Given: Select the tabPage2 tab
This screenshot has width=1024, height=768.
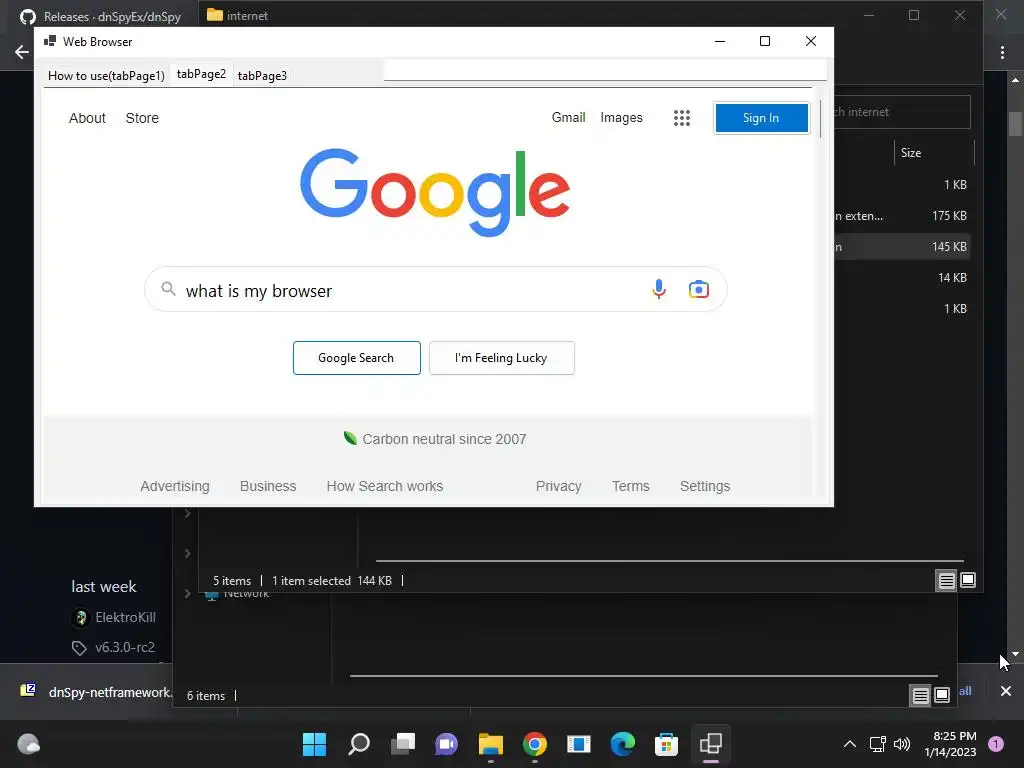Looking at the screenshot, I should click(201, 74).
